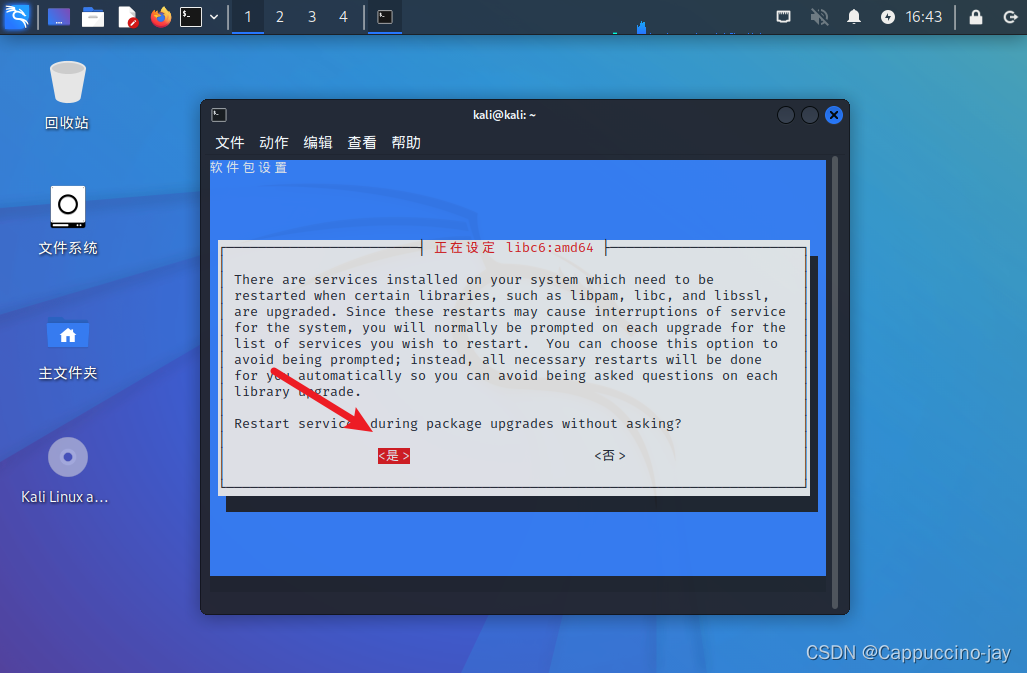Viewport: 1027px width, 673px height.
Task: Open the Kali Linux disc desktop icon
Action: pos(65,470)
